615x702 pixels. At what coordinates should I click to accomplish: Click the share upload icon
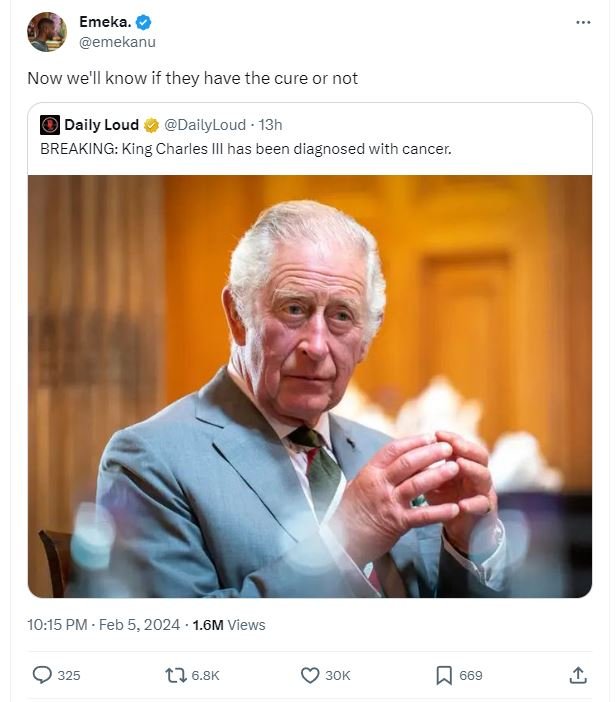(577, 675)
